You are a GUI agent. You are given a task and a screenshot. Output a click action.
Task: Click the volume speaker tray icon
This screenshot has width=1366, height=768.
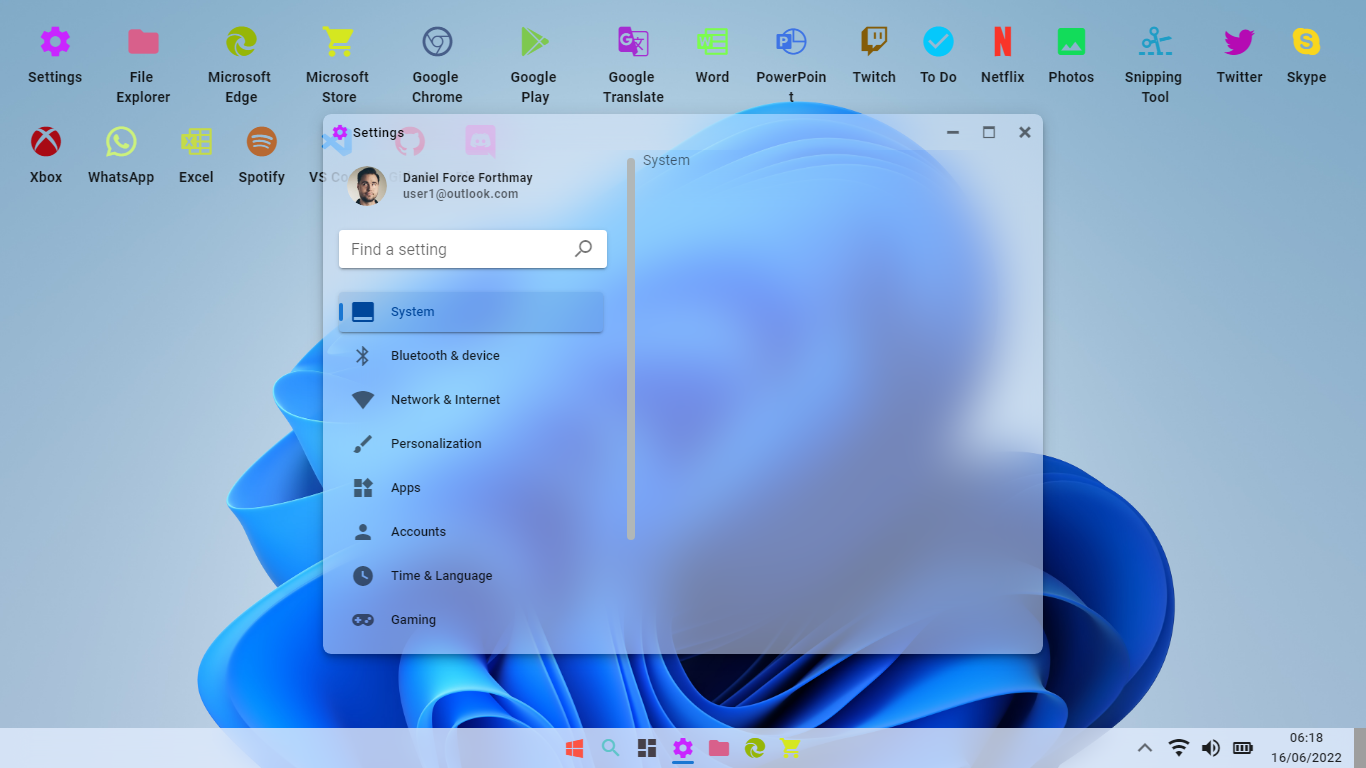click(1211, 748)
